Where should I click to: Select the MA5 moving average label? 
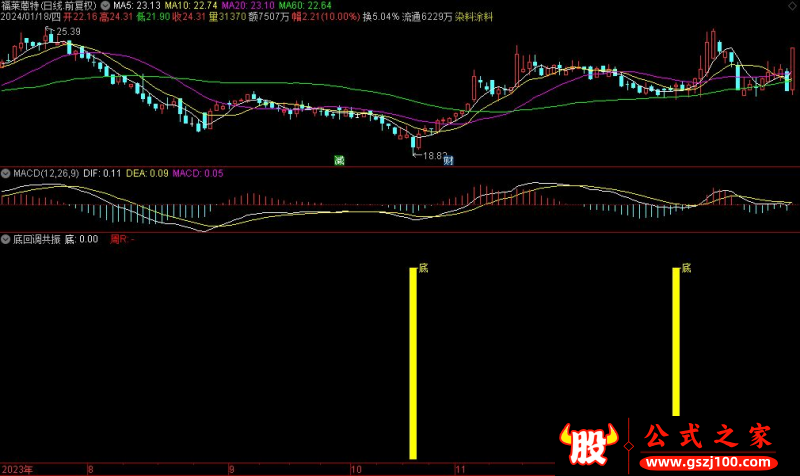(x=133, y=6)
